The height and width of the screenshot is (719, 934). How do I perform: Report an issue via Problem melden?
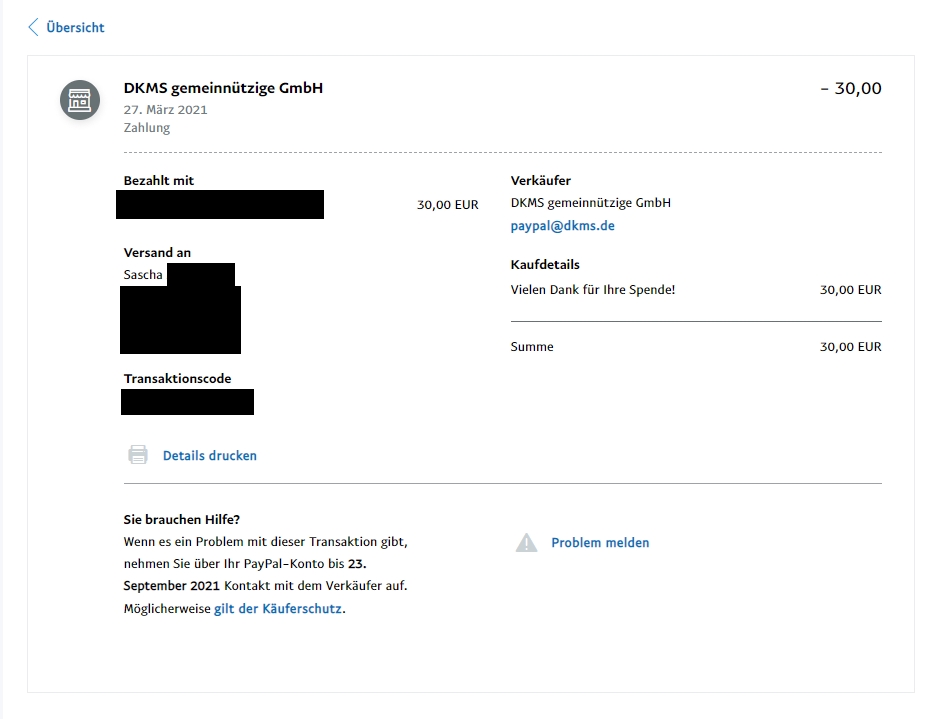click(600, 543)
